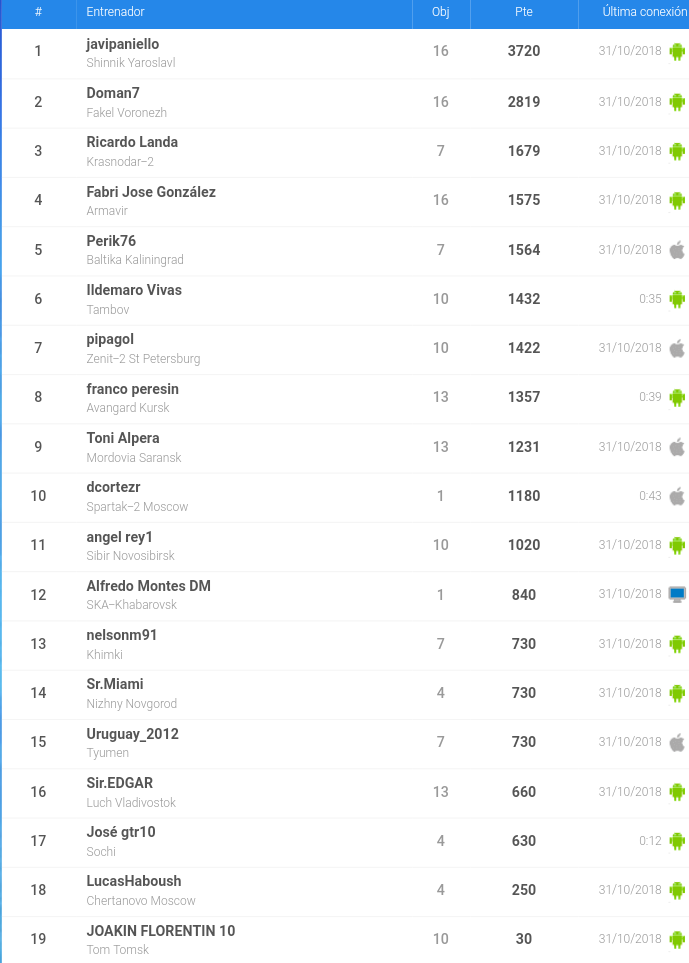689x963 pixels.
Task: Click the # ranking column header
Action: pos(38,12)
